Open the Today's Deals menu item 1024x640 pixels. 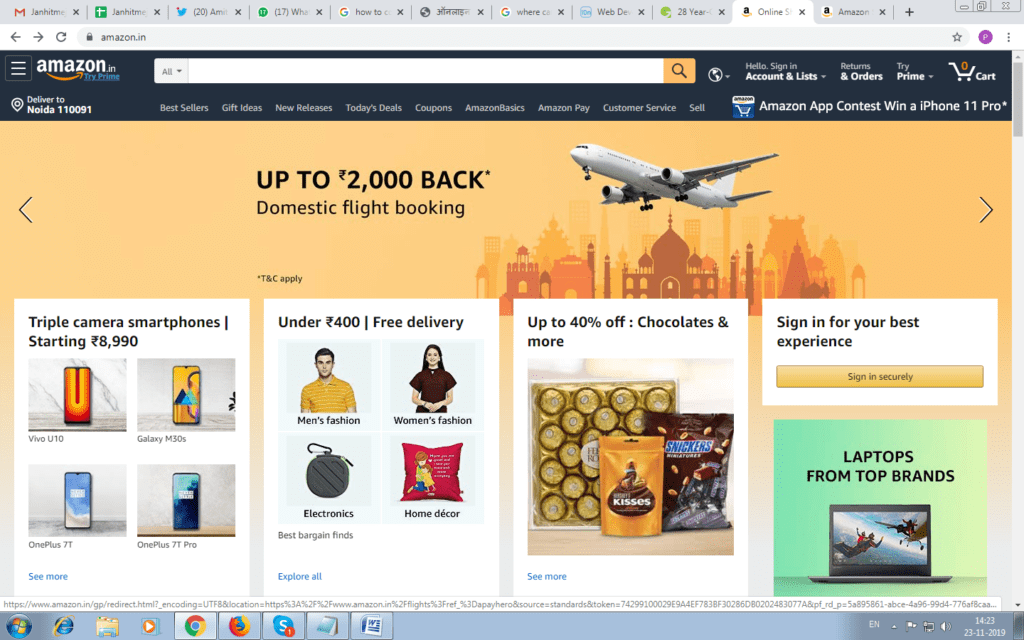coord(374,108)
